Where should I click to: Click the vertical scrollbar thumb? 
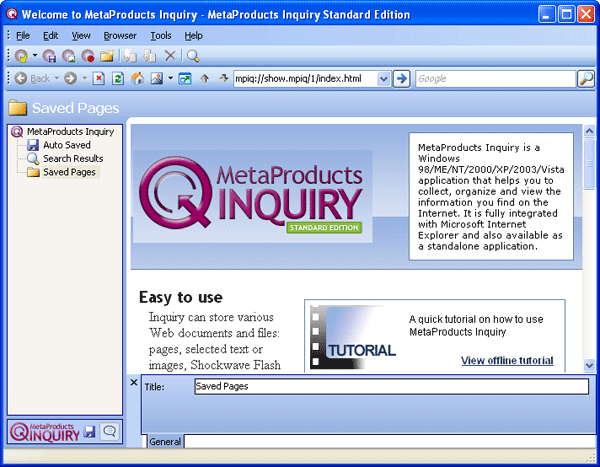tap(589, 163)
